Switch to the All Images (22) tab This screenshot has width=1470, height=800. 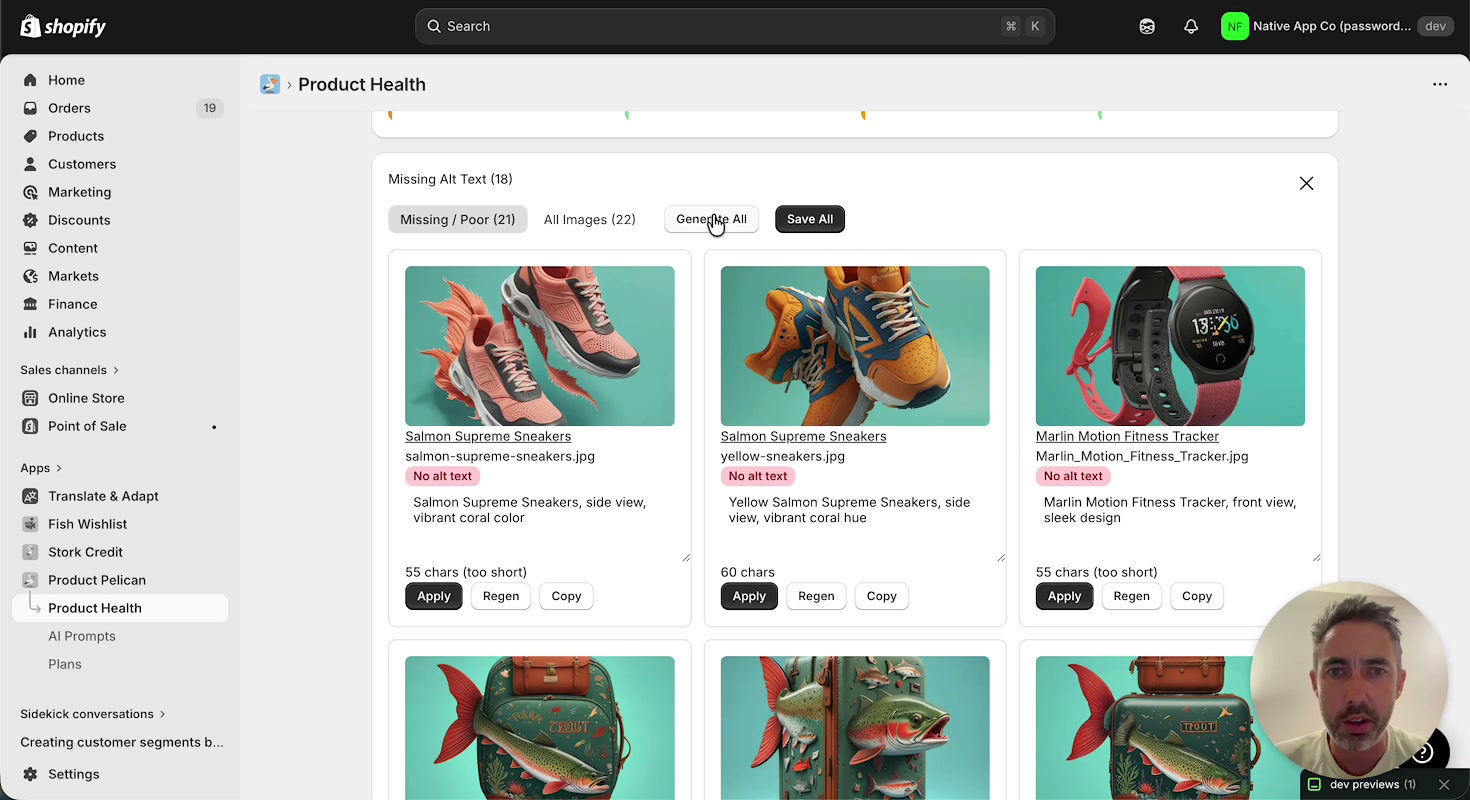[x=589, y=219]
